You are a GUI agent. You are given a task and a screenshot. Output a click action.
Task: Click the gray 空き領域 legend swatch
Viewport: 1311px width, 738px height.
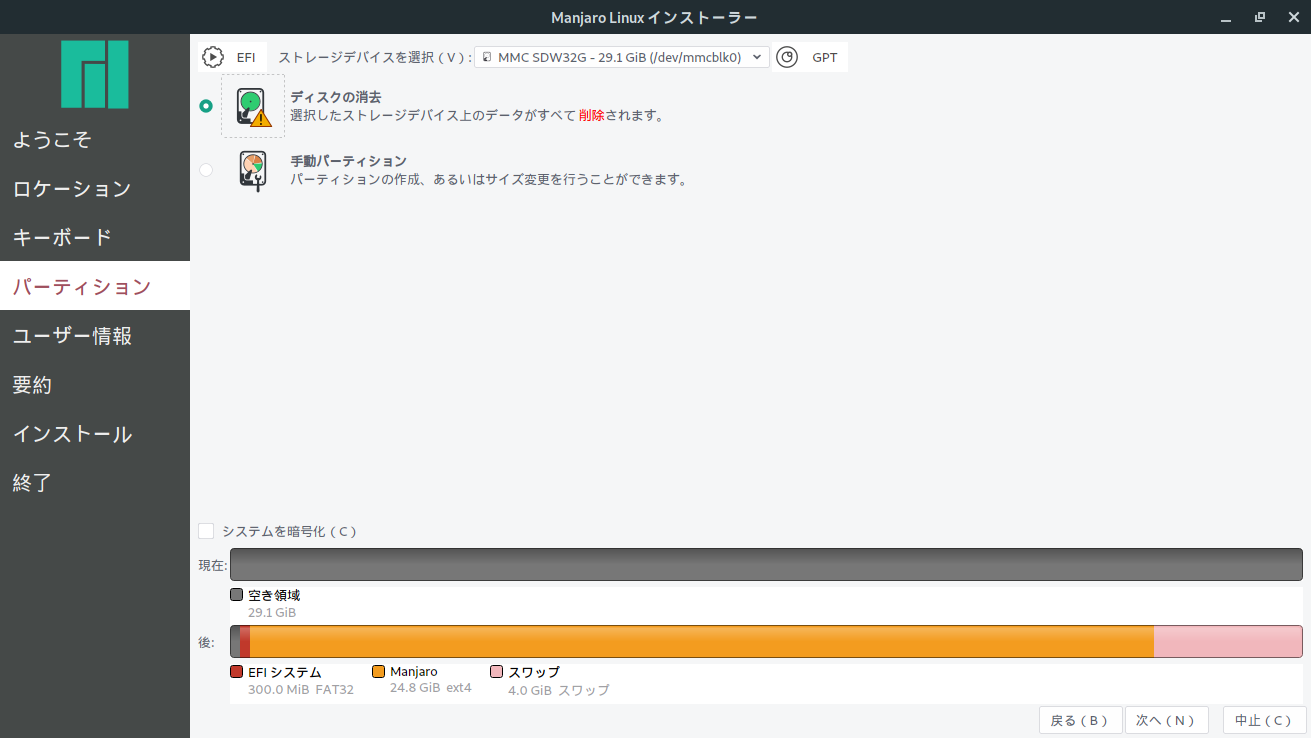point(237,594)
